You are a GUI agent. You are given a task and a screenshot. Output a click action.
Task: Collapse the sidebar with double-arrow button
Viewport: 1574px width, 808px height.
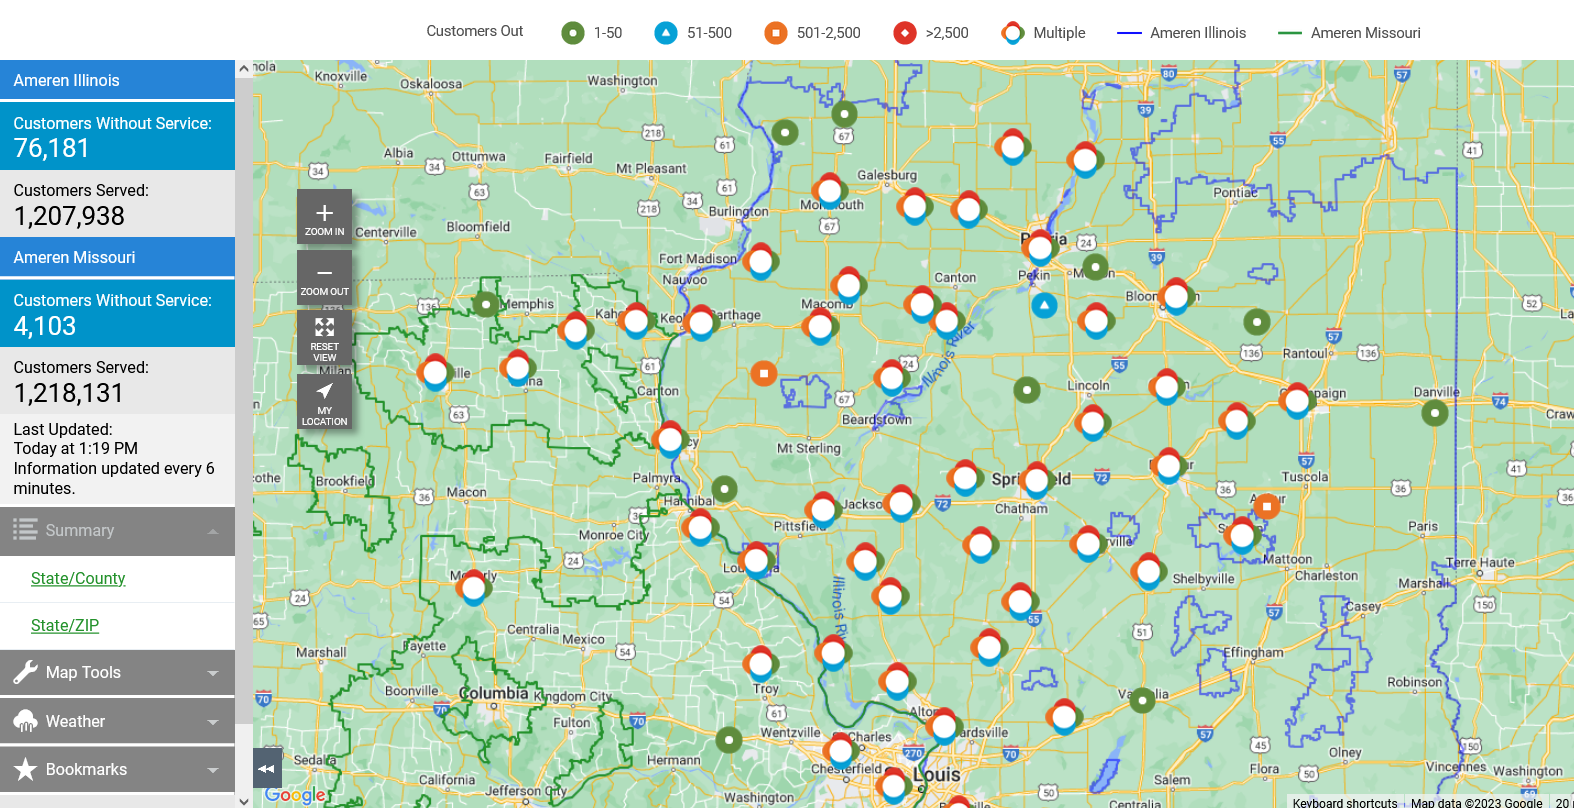coord(266,769)
